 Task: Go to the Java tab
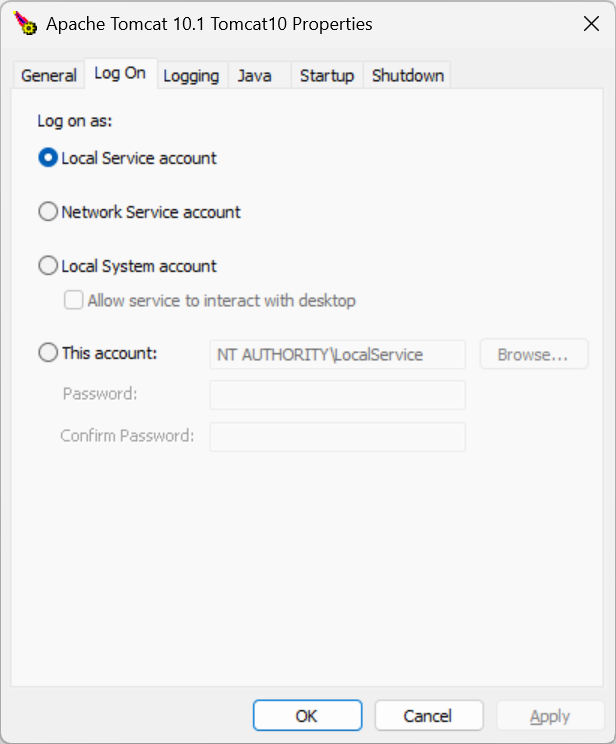[255, 76]
